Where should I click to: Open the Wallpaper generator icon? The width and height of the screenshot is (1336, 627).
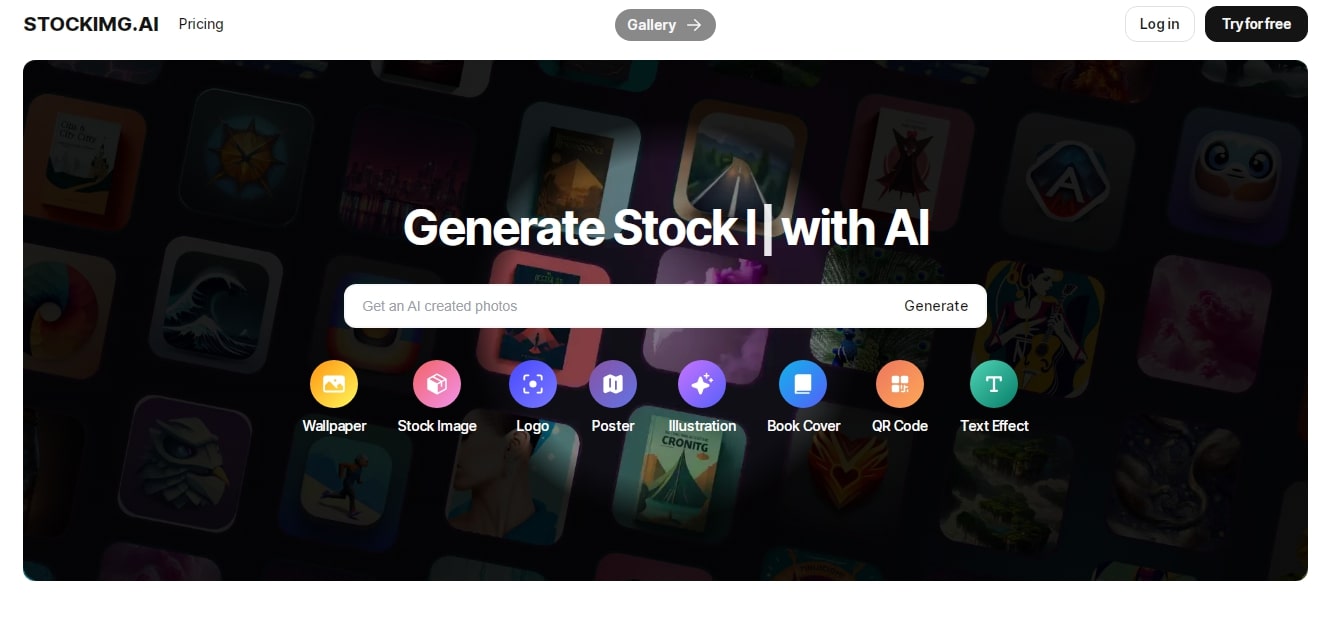pyautogui.click(x=334, y=384)
